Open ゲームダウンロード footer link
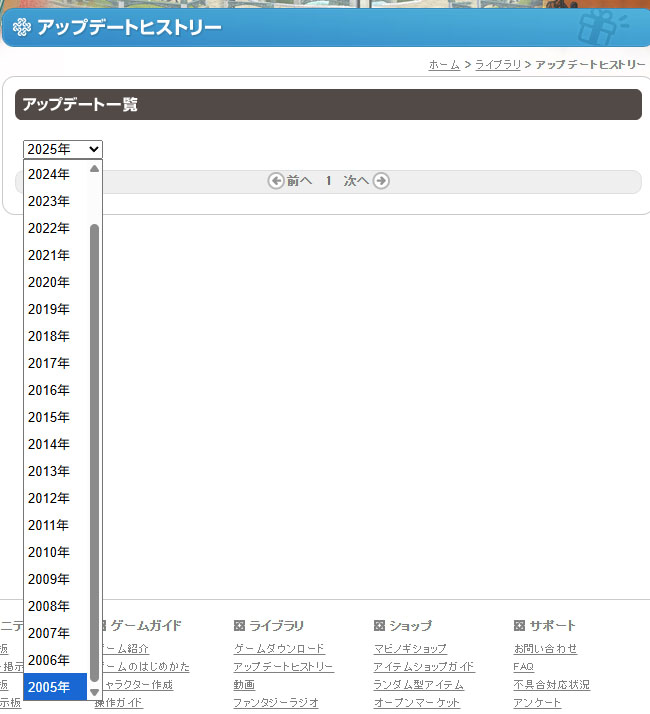This screenshot has width=650, height=714. (279, 648)
